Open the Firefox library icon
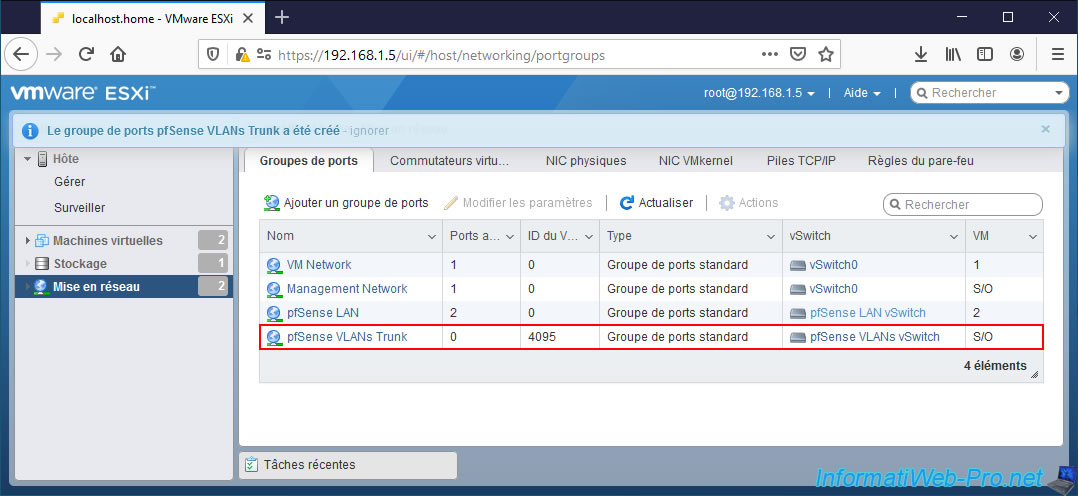 point(953,54)
